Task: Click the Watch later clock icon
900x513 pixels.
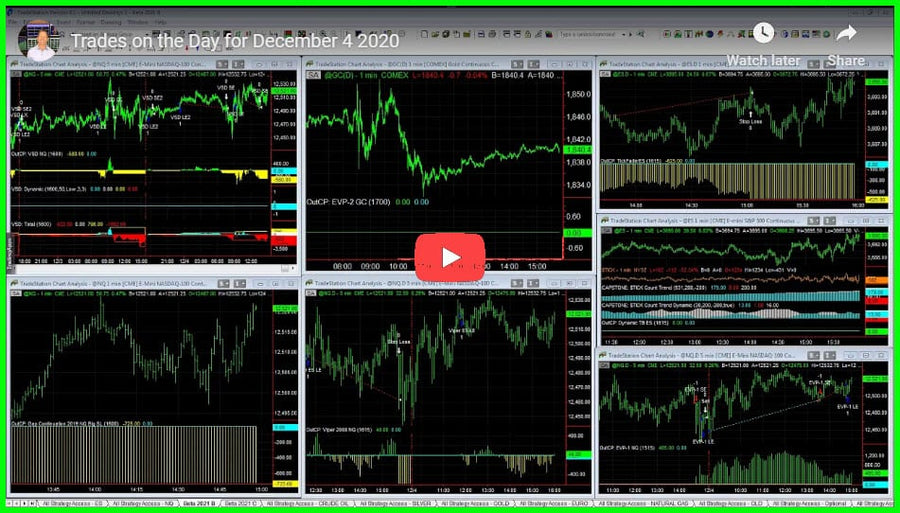Action: click(763, 33)
